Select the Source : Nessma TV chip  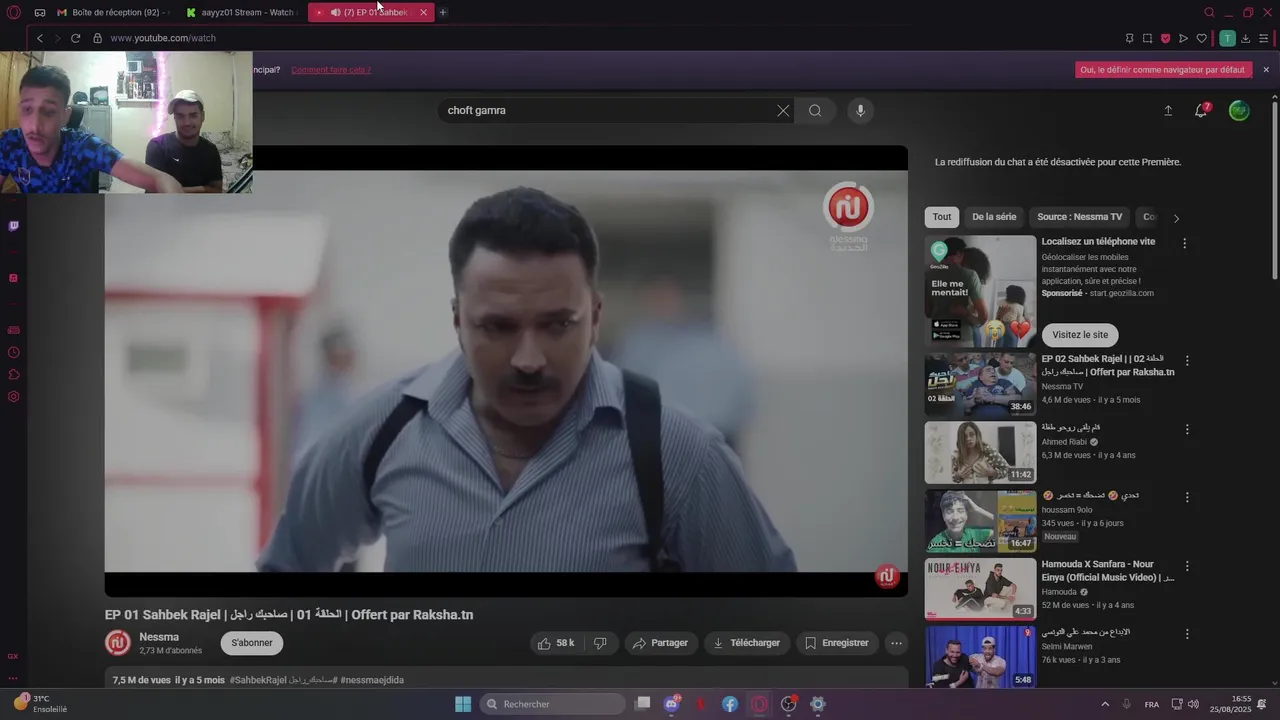point(1080,217)
